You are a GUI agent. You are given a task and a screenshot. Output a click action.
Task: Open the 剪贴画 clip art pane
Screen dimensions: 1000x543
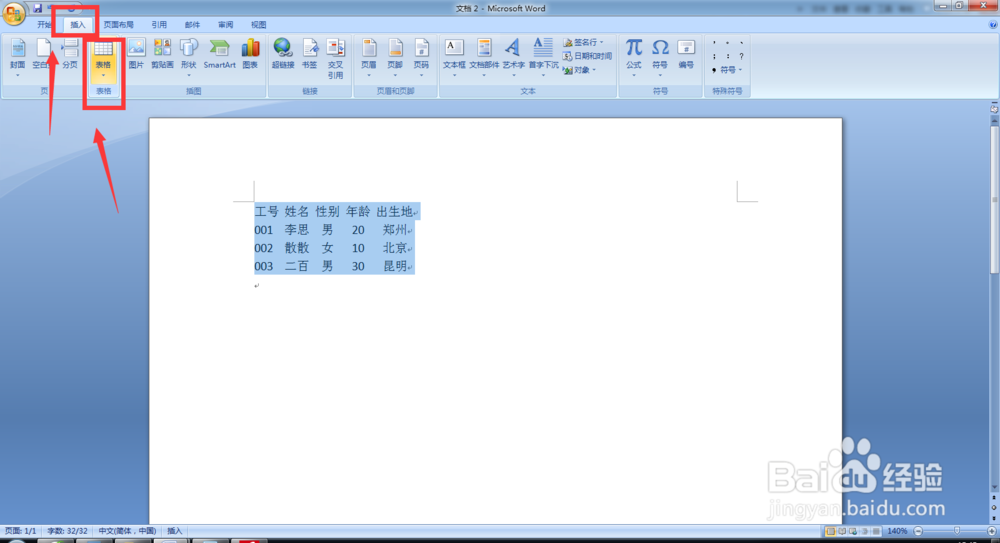click(162, 55)
